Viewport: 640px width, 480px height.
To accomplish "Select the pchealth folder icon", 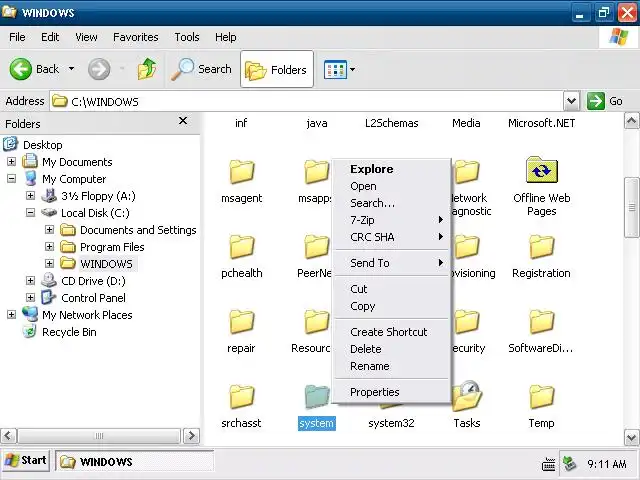I will (242, 247).
